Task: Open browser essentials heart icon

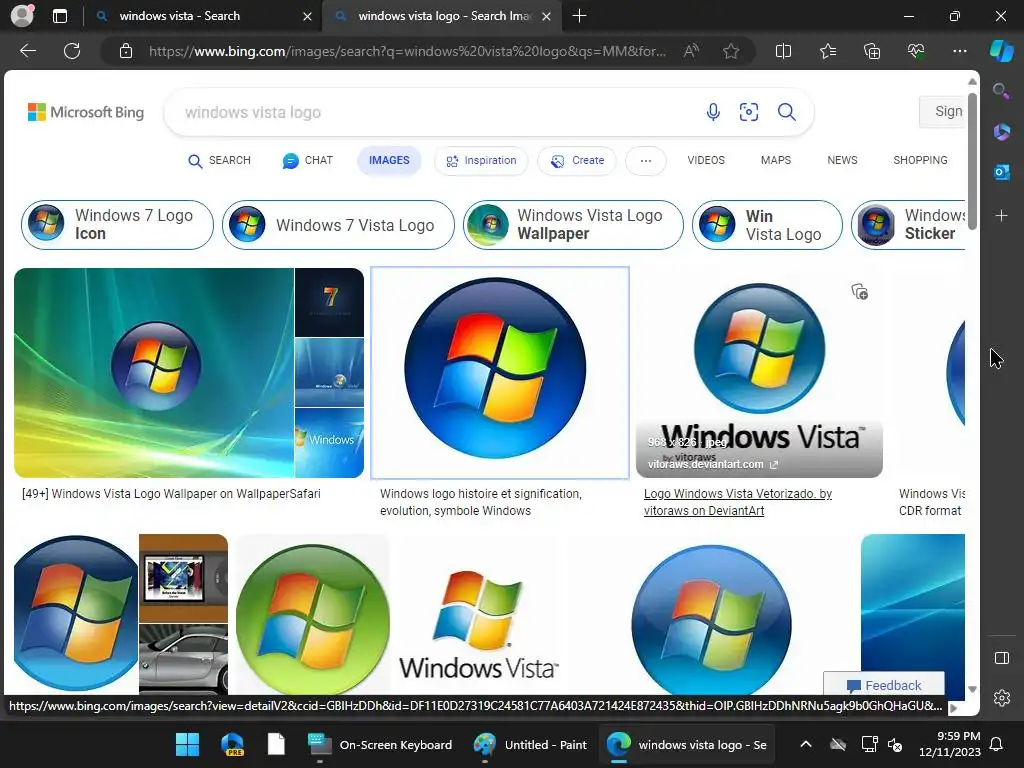Action: pyautogui.click(x=916, y=51)
